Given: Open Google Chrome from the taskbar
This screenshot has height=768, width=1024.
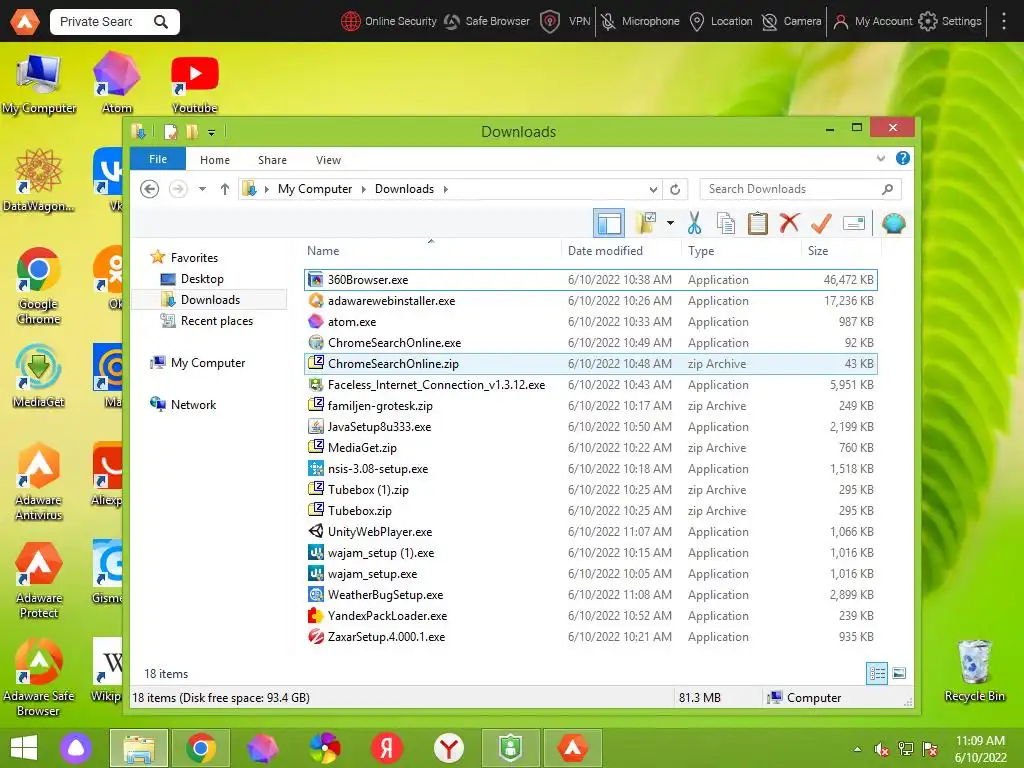Looking at the screenshot, I should click(x=200, y=748).
